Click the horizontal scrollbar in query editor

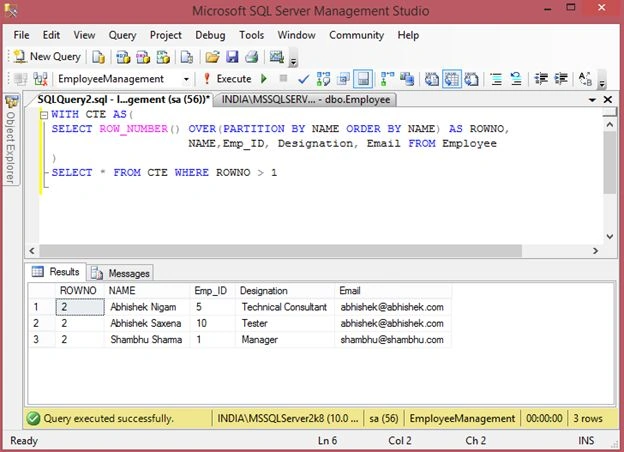pyautogui.click(x=281, y=251)
